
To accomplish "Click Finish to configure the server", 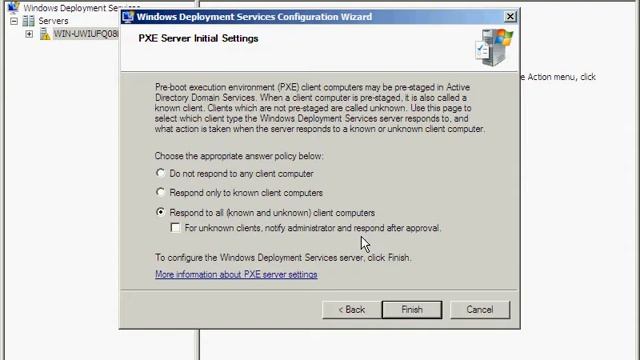I will coord(412,310).
